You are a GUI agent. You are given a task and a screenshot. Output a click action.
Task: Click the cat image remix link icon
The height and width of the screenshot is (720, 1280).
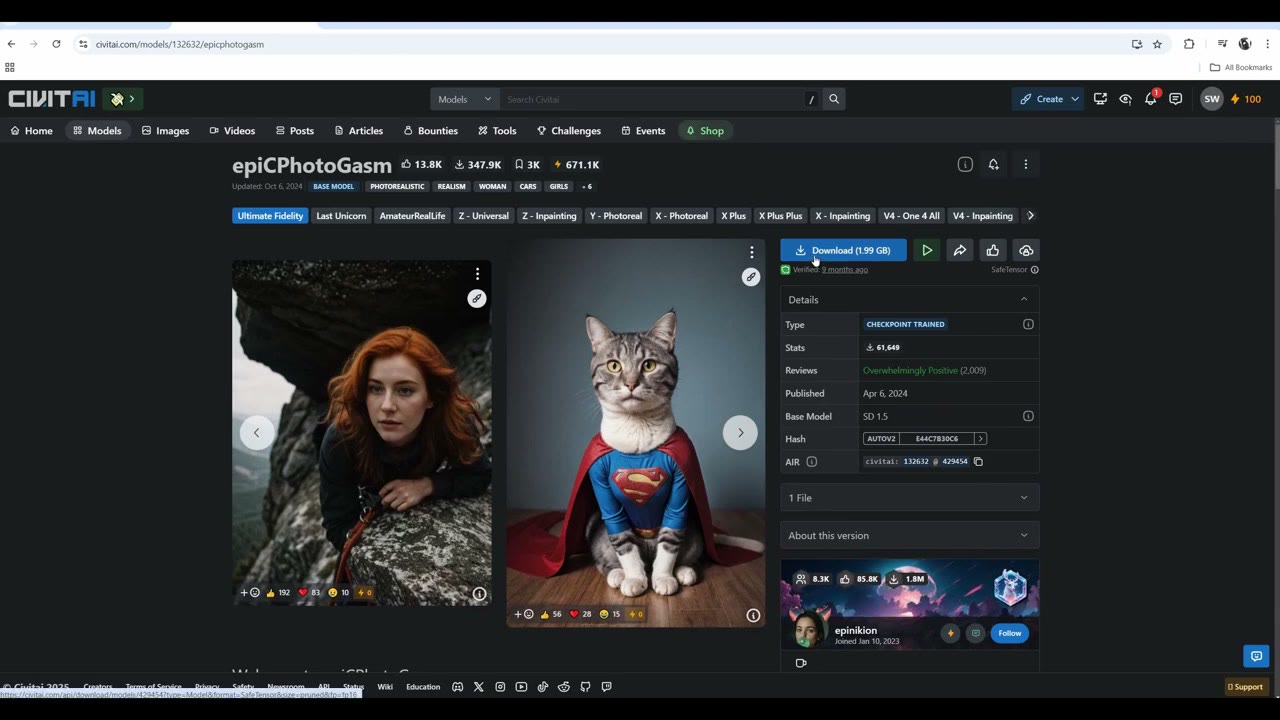coord(751,277)
